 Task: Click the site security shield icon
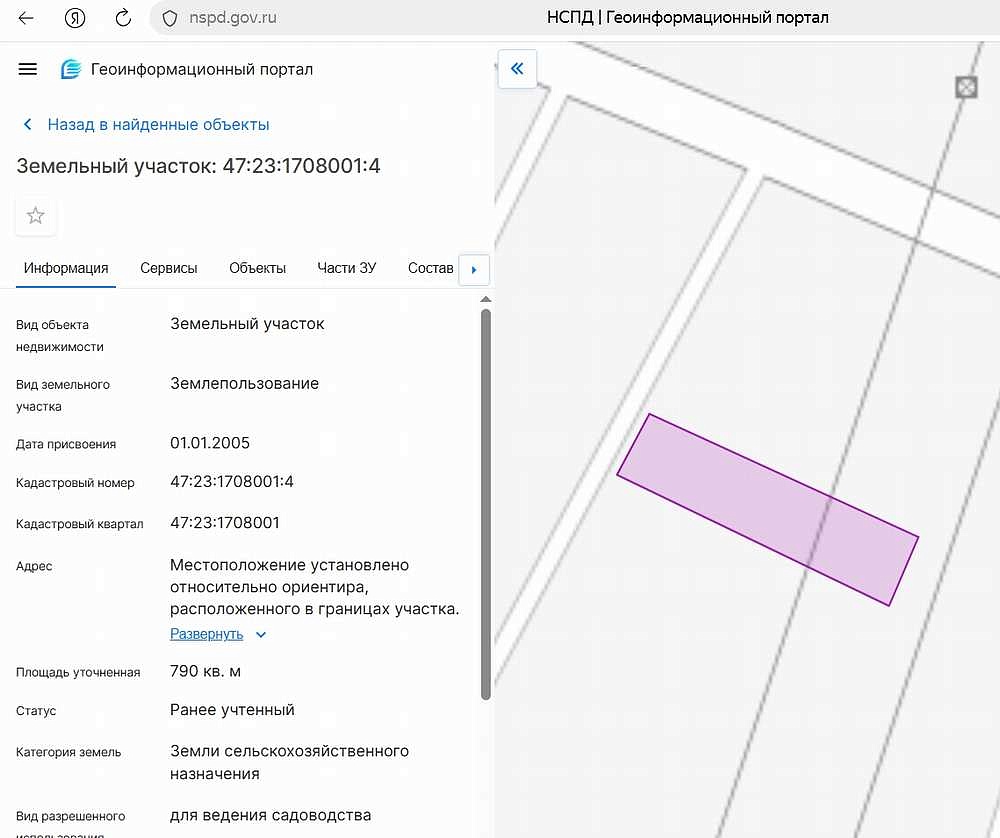point(170,18)
